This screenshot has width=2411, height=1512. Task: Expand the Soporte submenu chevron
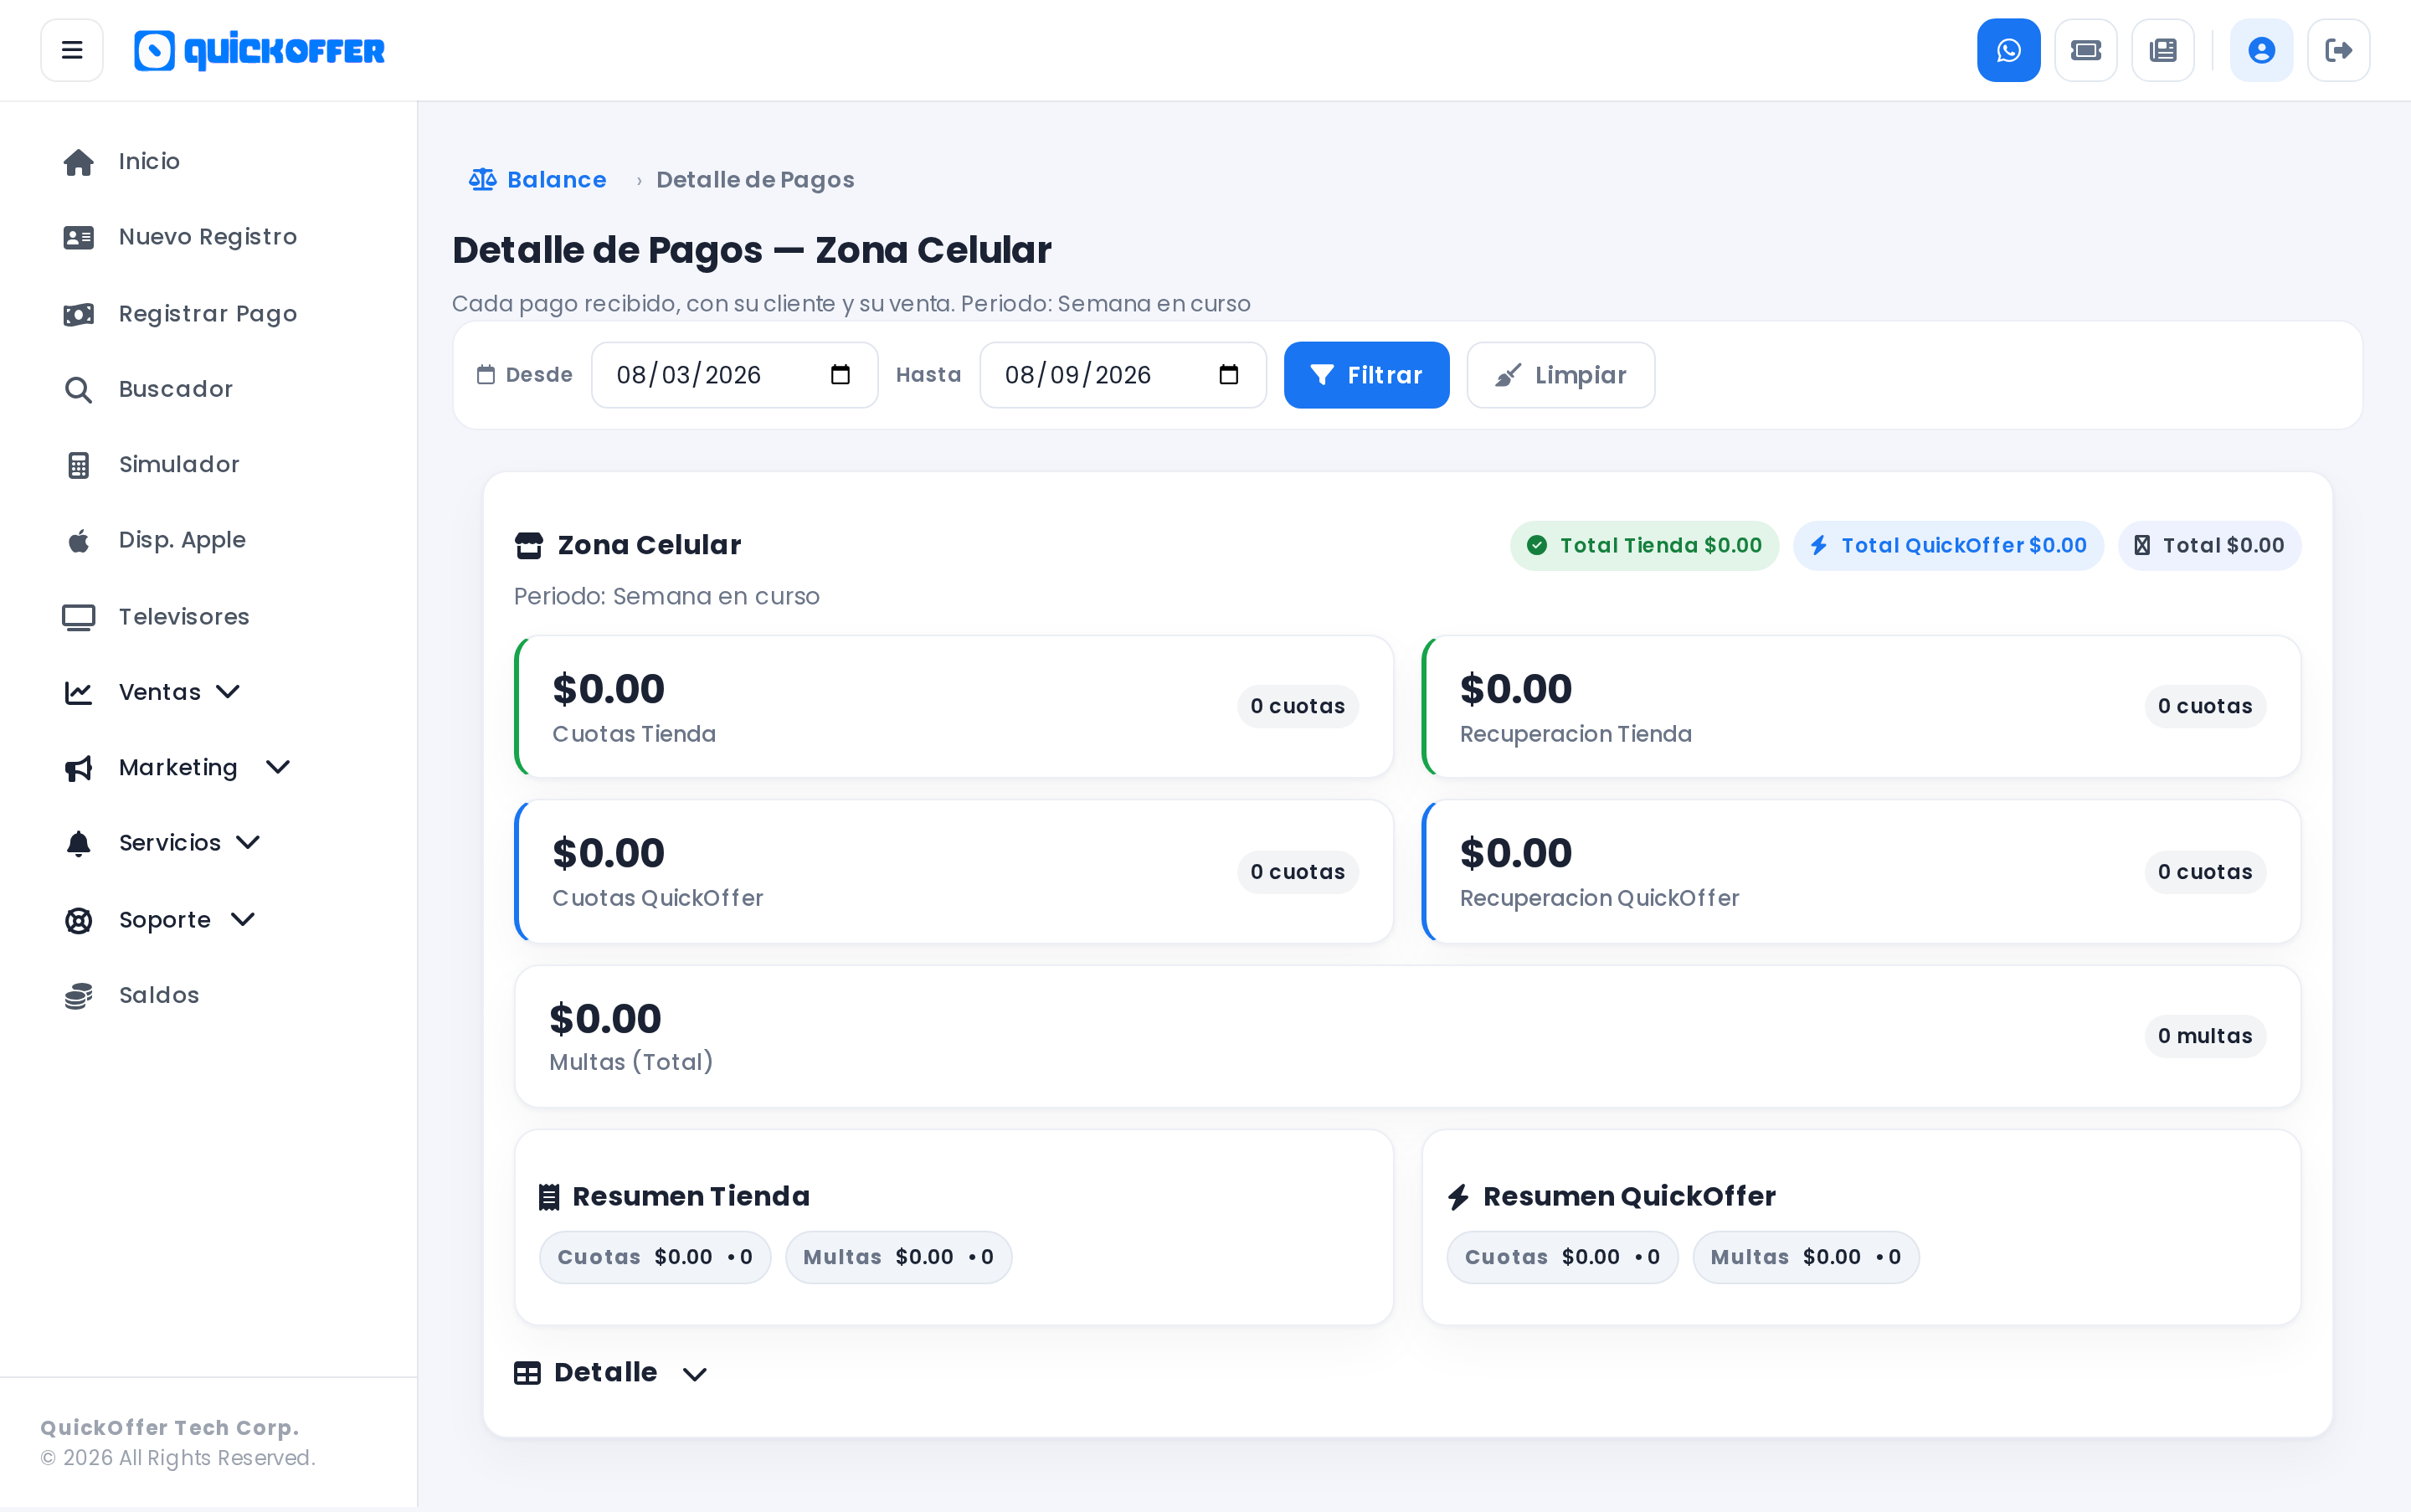tap(243, 919)
